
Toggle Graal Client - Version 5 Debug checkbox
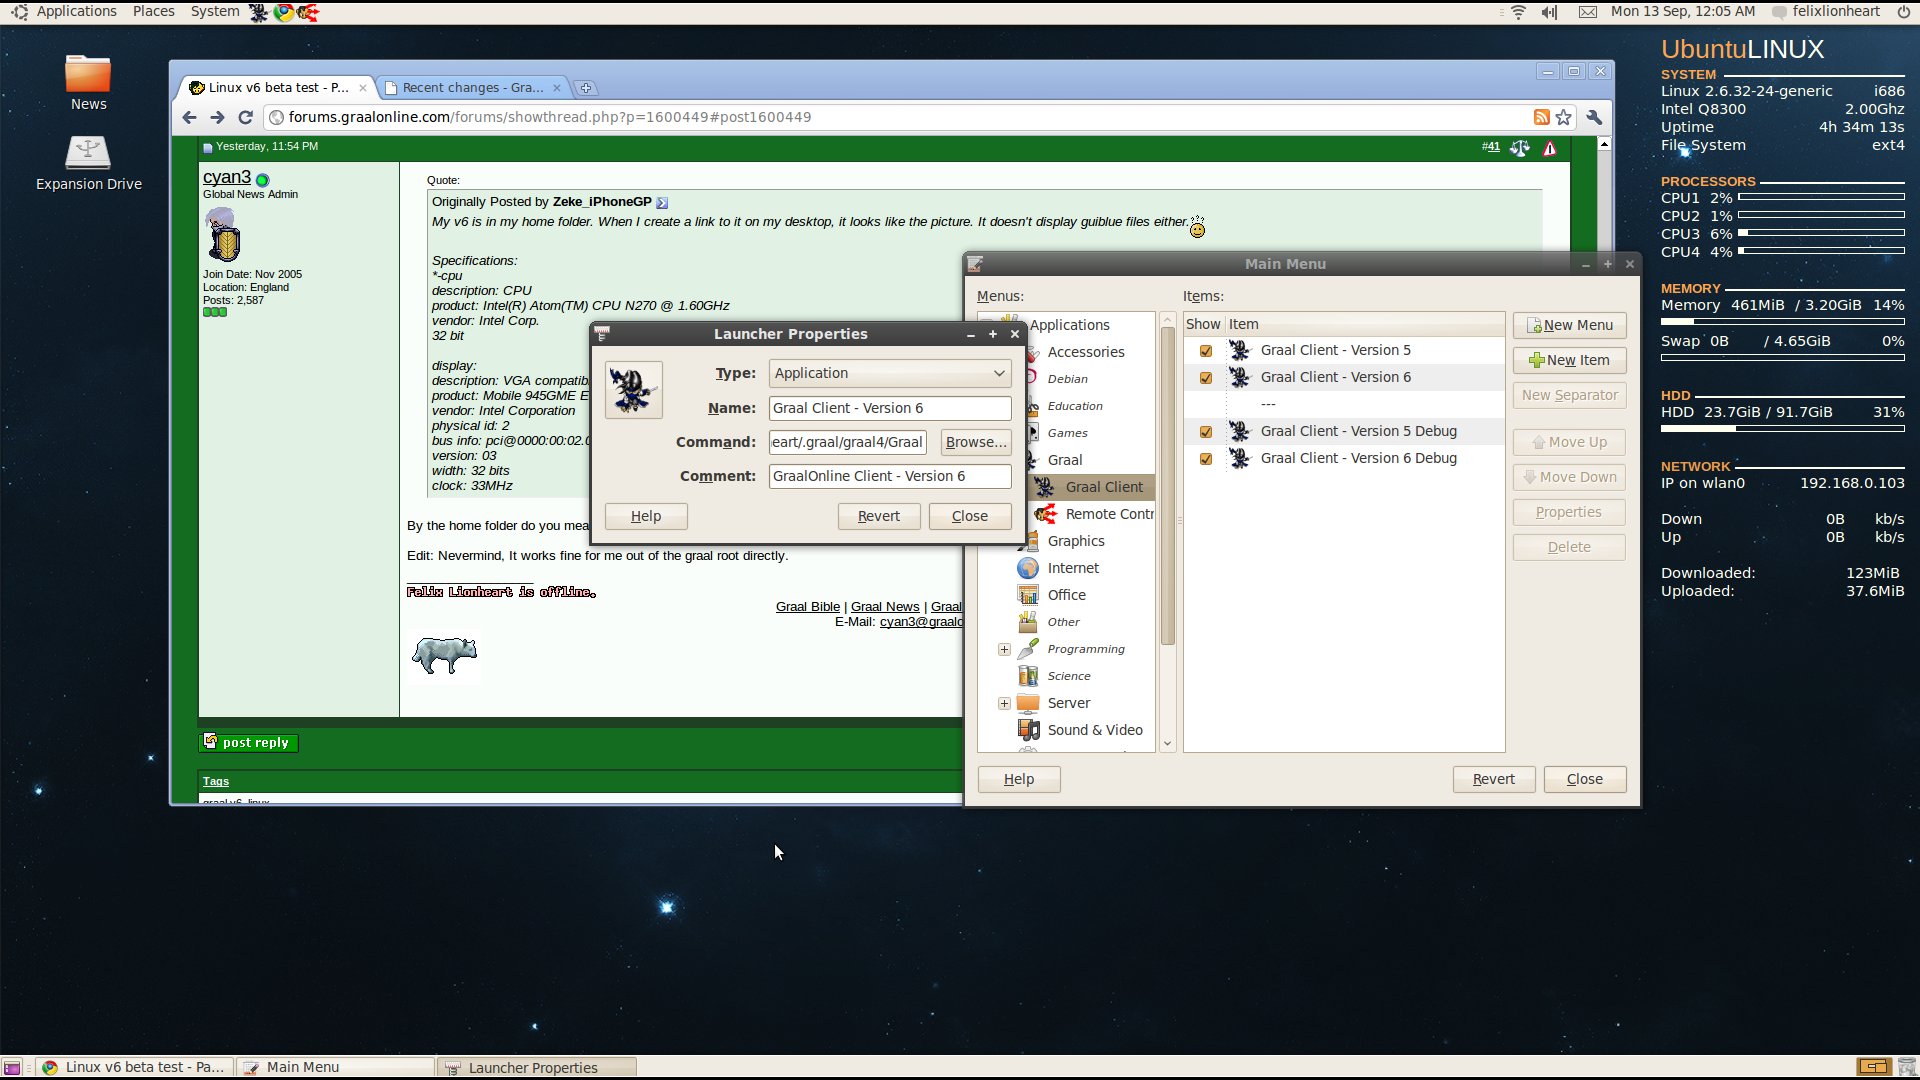point(1205,432)
